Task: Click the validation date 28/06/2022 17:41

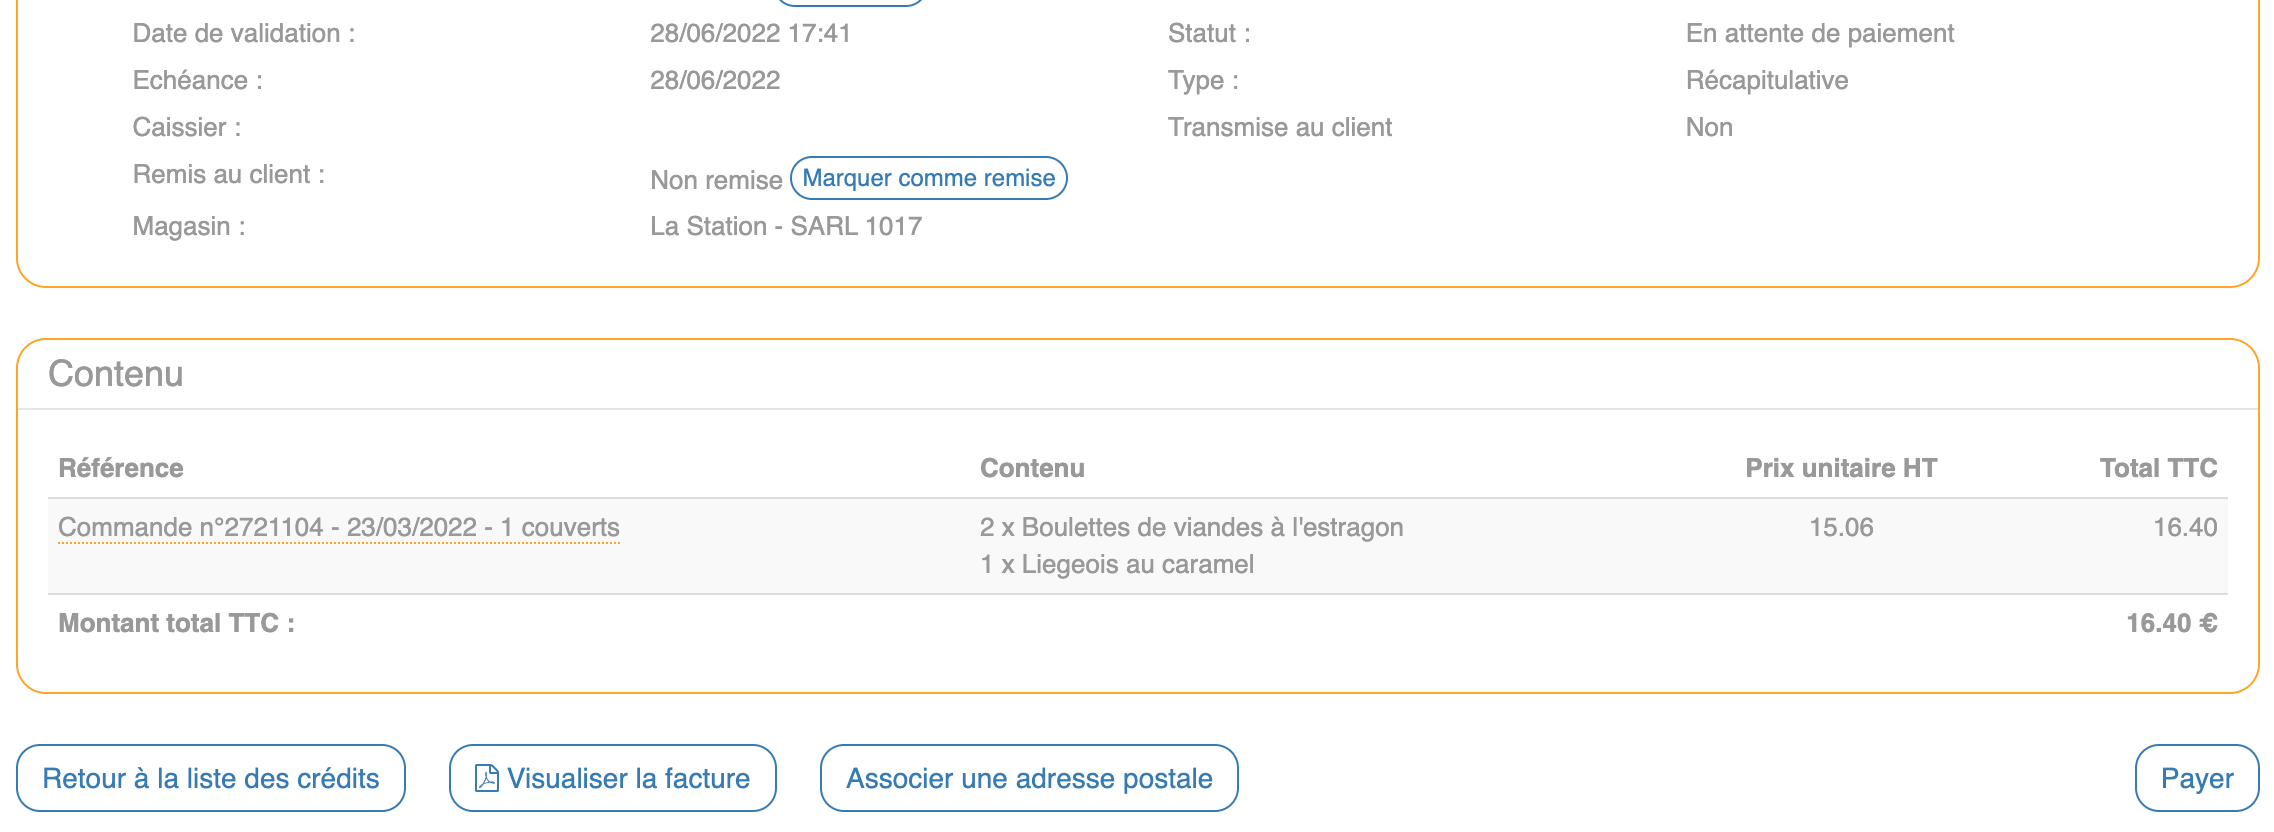Action: (750, 34)
